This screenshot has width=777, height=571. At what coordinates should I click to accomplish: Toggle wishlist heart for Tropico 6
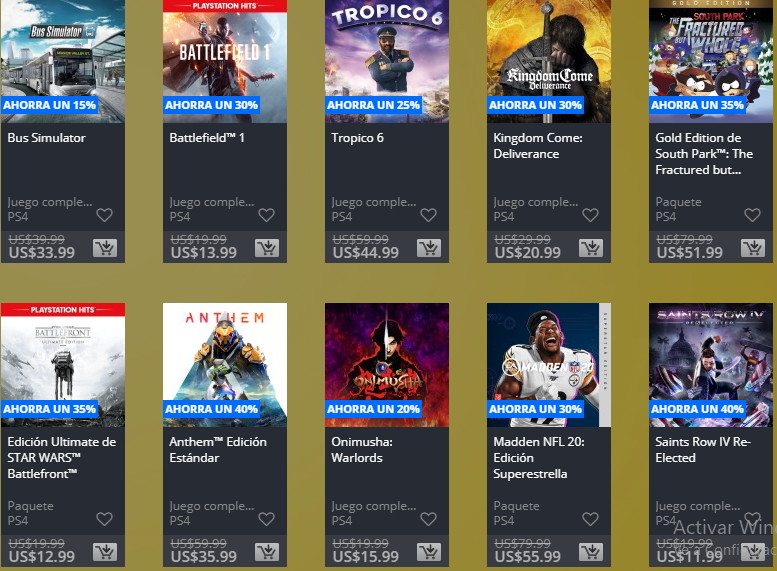(429, 215)
